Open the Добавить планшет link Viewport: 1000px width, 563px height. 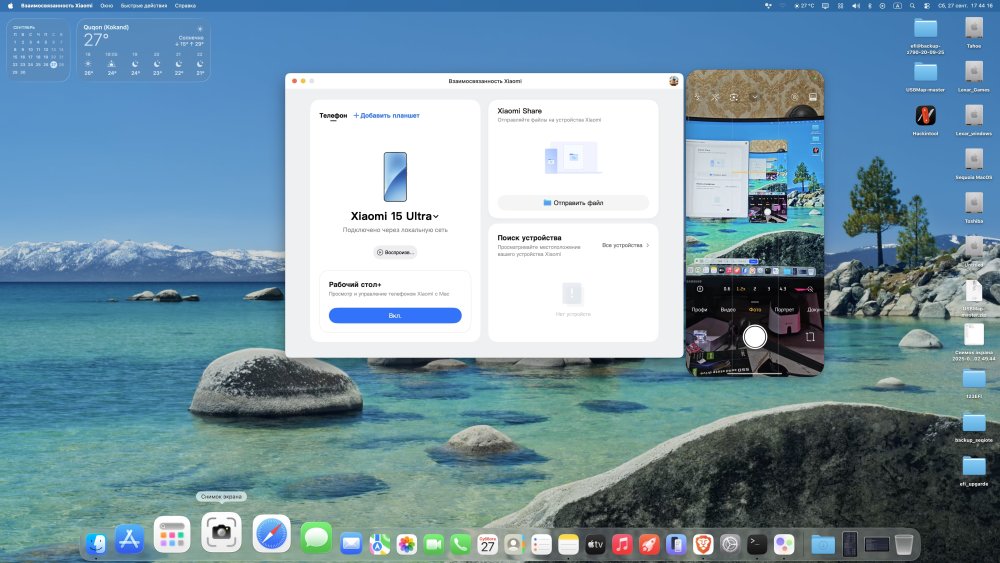click(386, 115)
